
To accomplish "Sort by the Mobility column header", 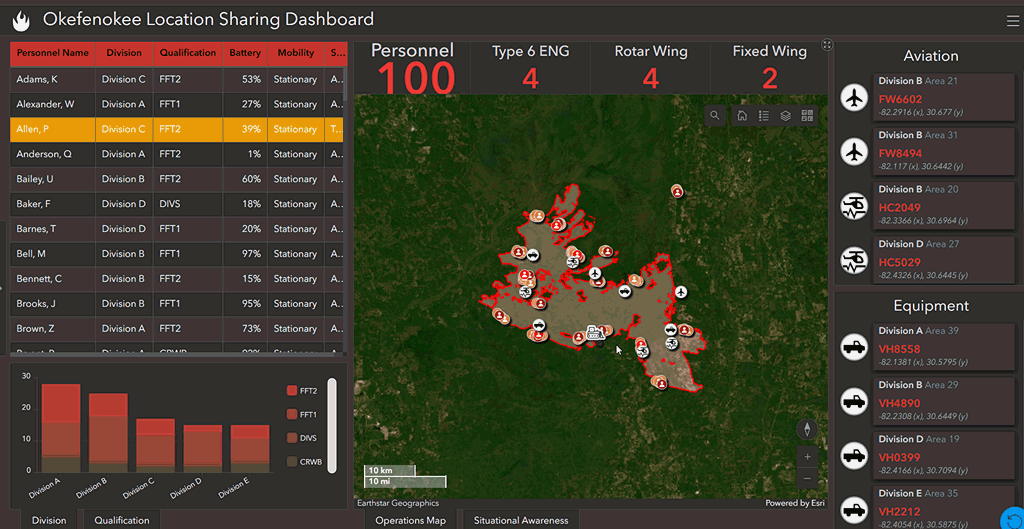I will [295, 53].
